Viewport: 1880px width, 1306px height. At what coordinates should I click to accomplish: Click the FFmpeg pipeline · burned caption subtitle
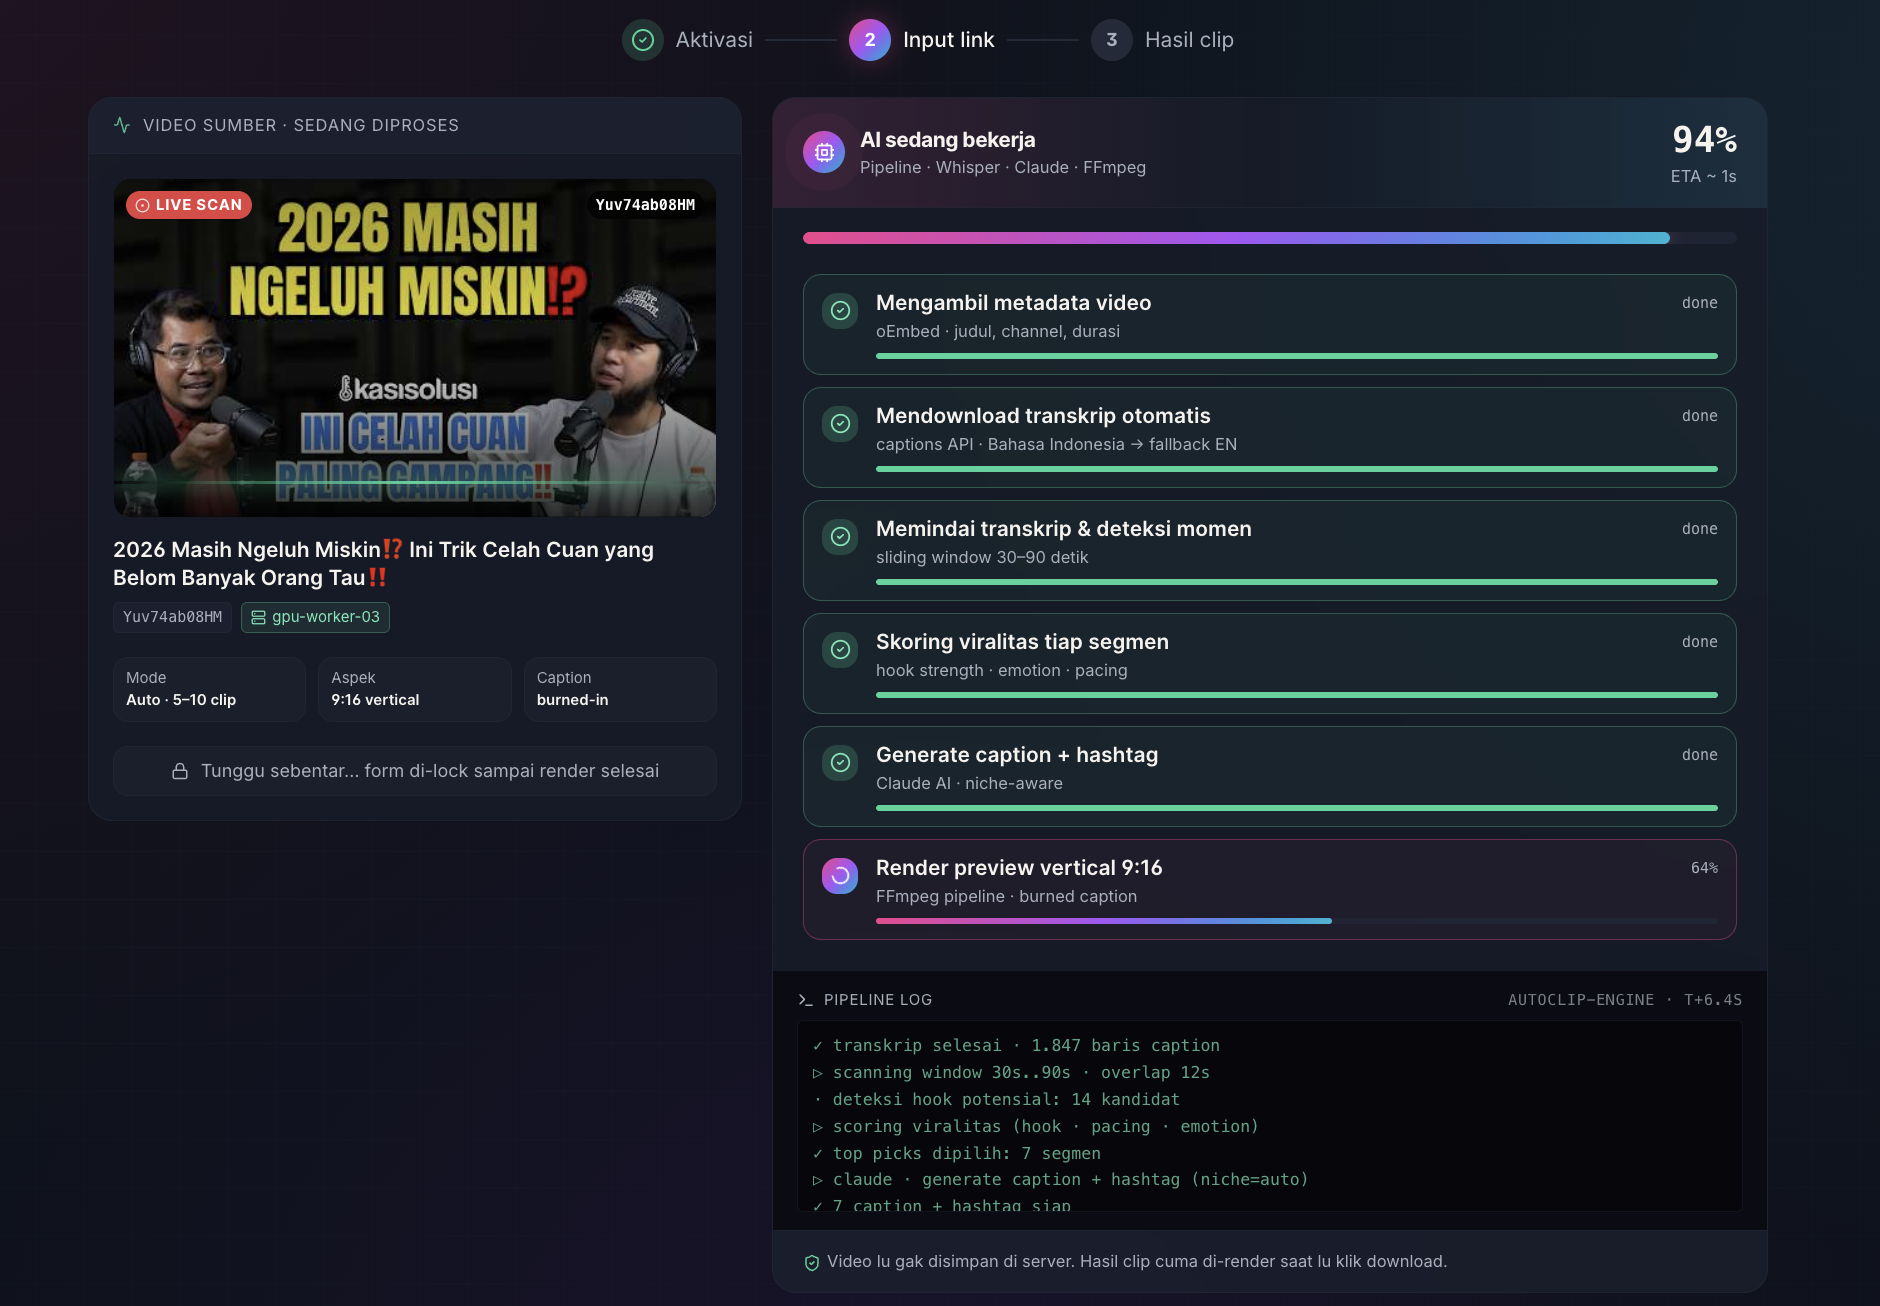pos(1006,896)
